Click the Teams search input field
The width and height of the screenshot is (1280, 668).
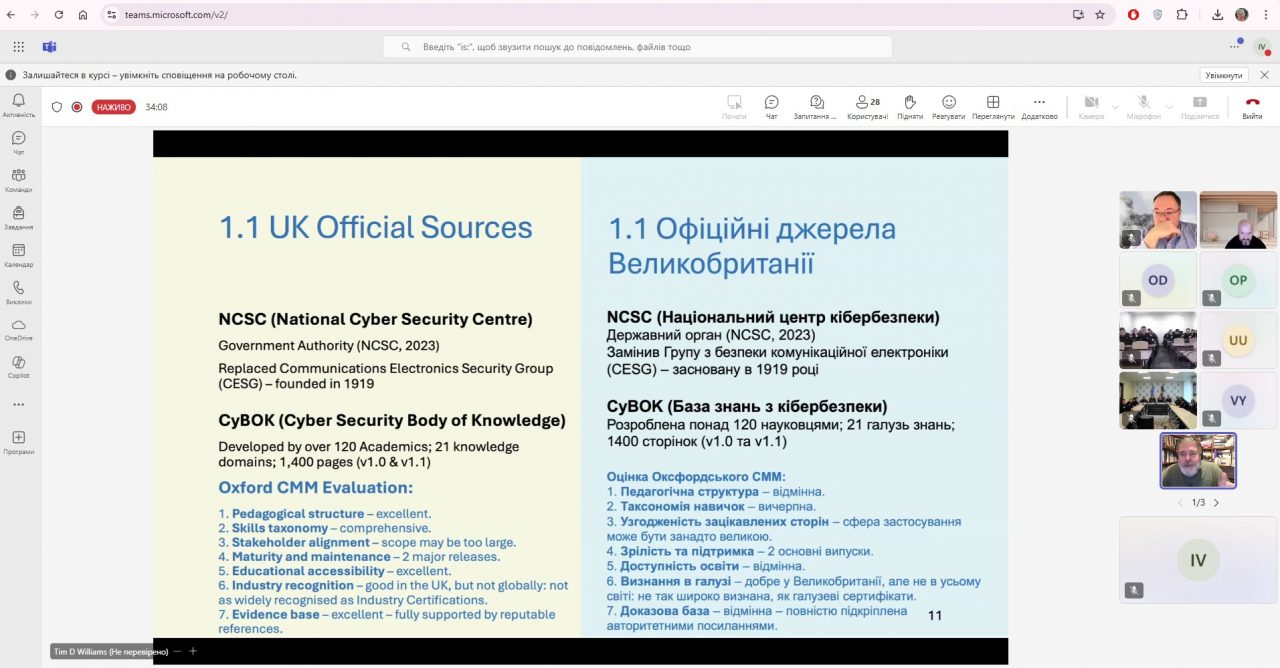[x=638, y=47]
